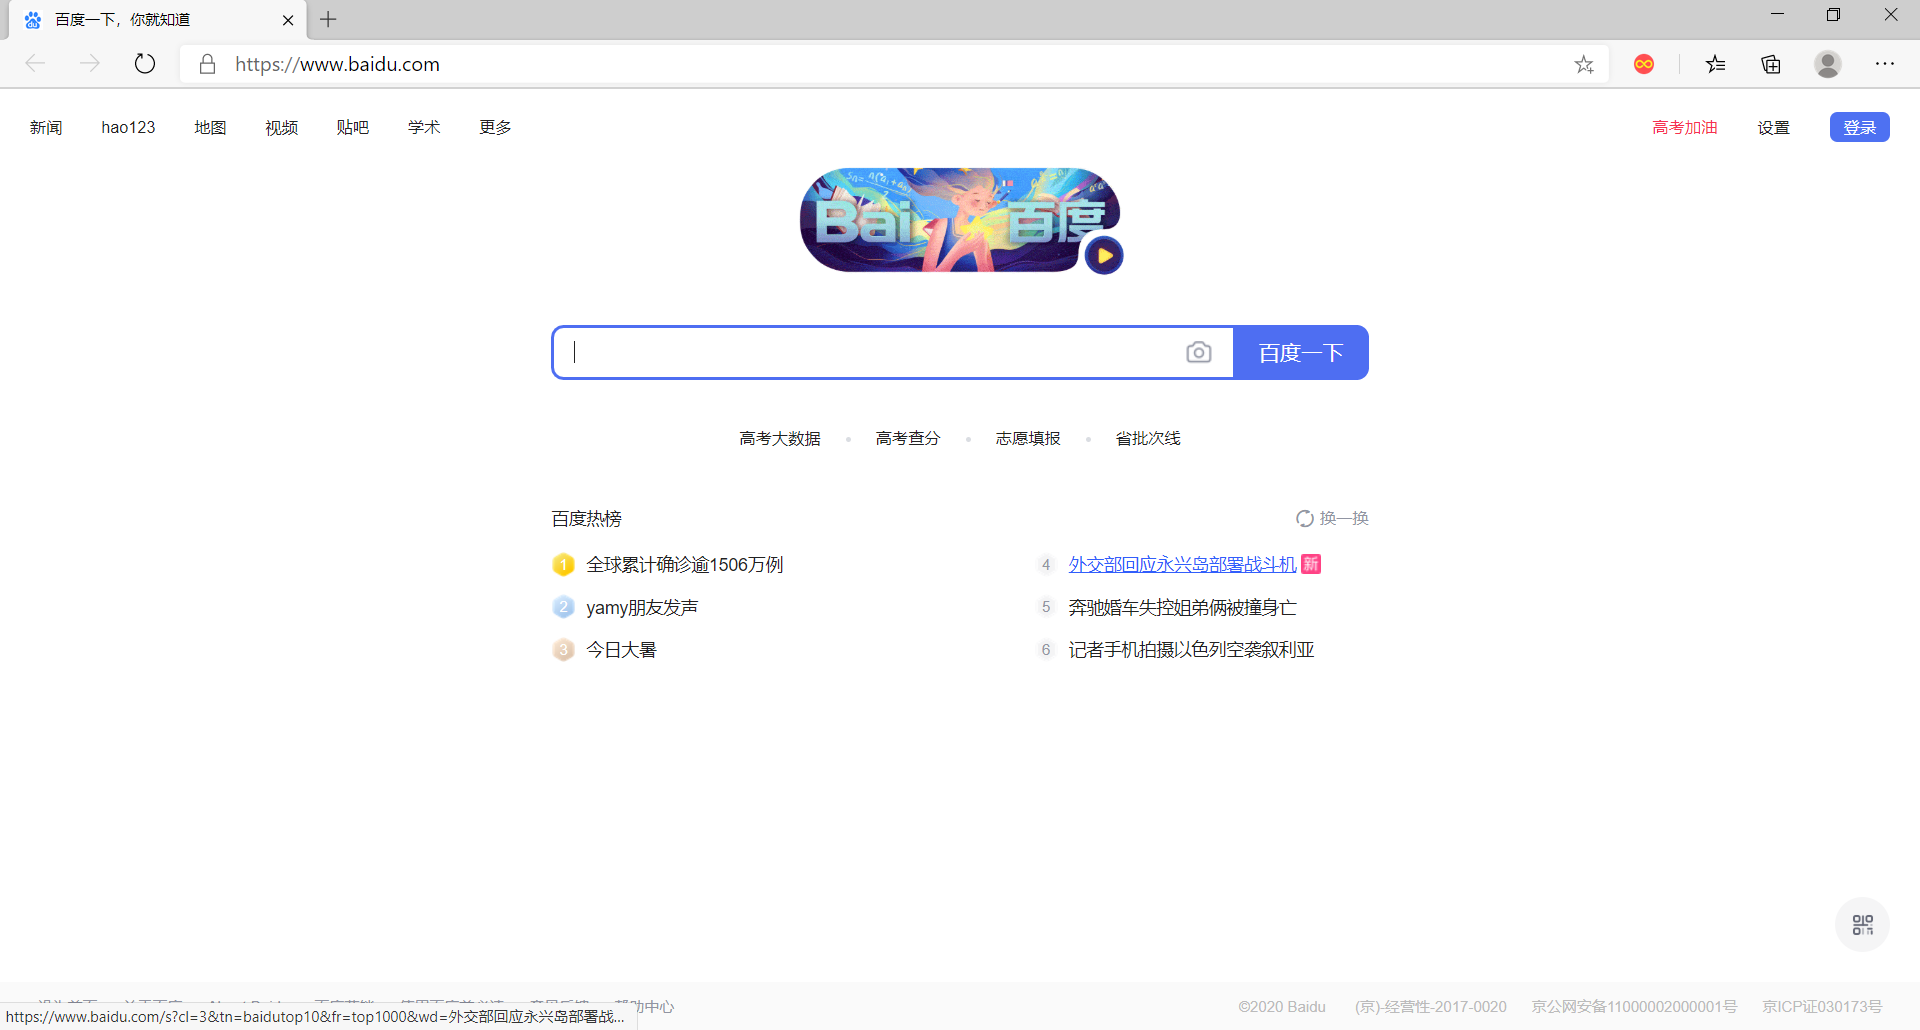
Task: Open the 学术 navigation link
Action: click(424, 127)
